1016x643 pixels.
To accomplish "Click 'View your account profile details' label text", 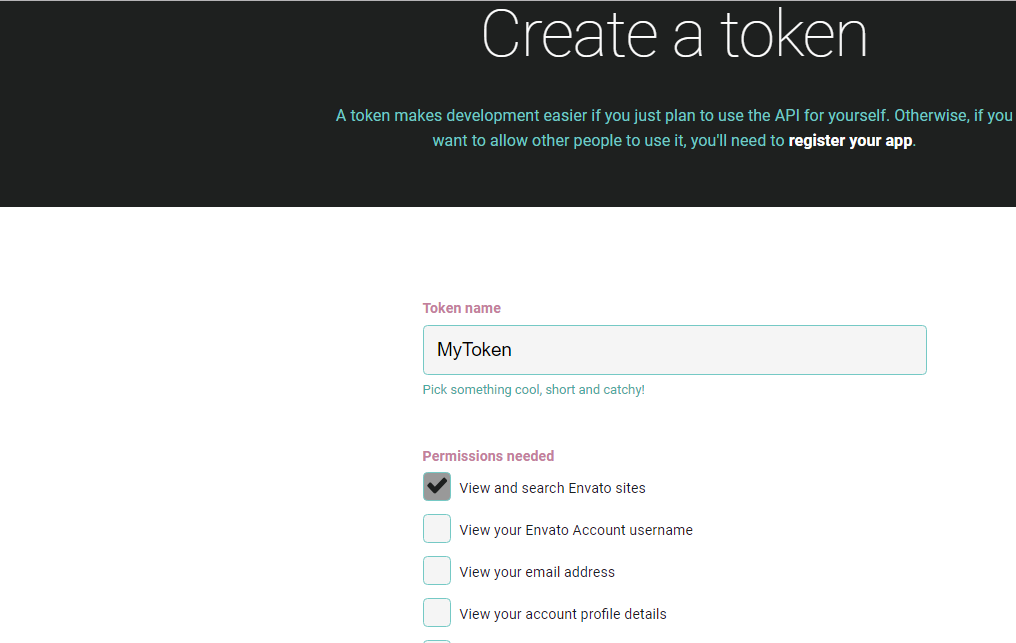I will coord(563,614).
